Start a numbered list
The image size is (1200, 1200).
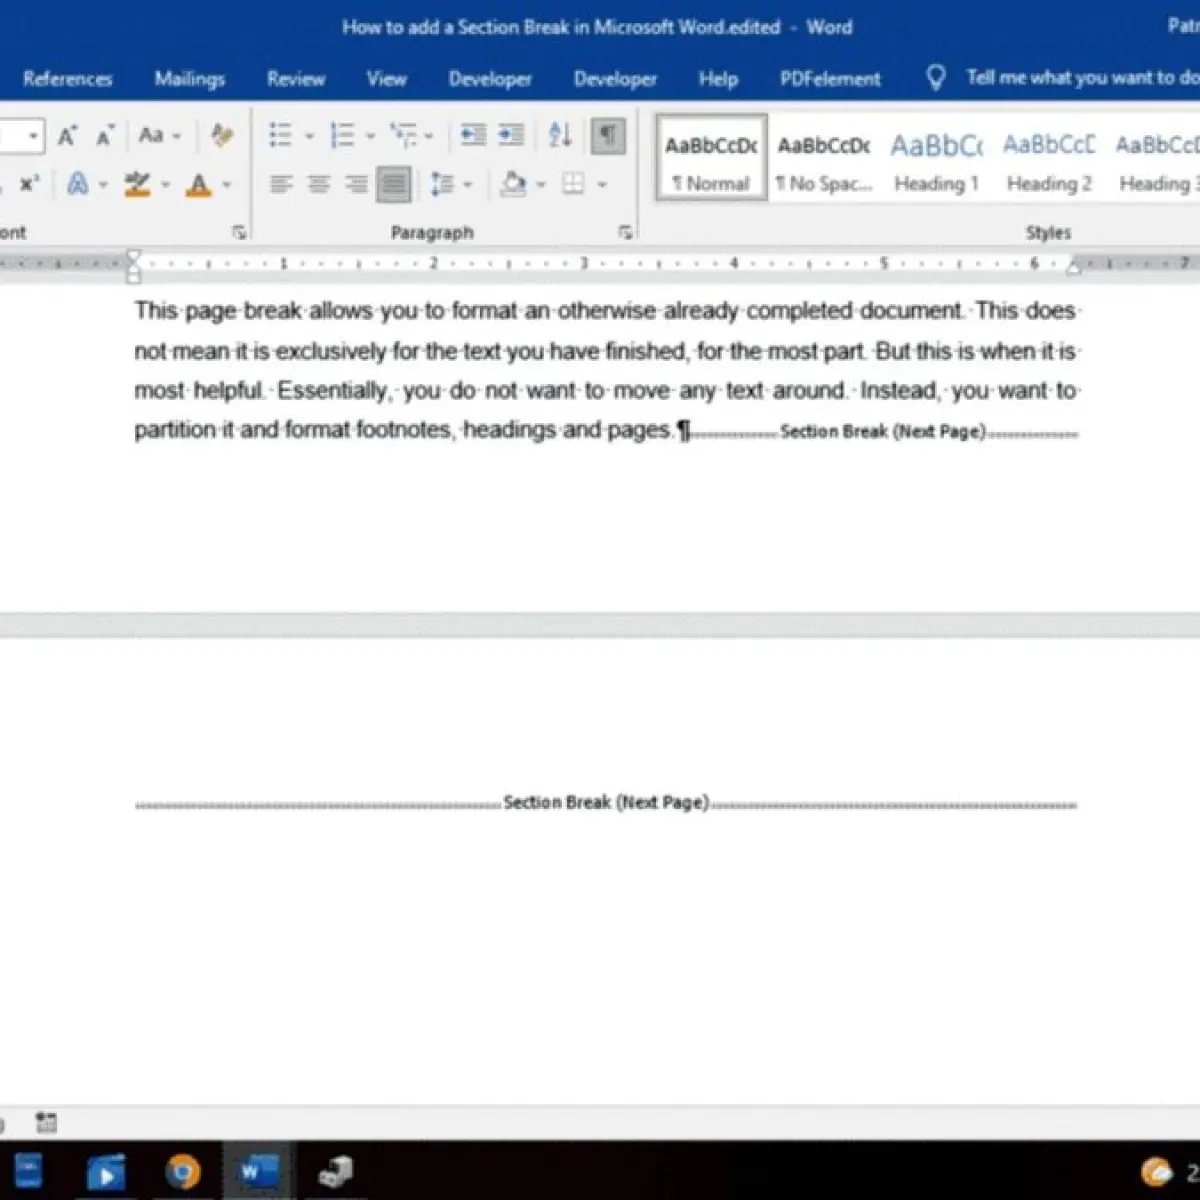pyautogui.click(x=343, y=135)
